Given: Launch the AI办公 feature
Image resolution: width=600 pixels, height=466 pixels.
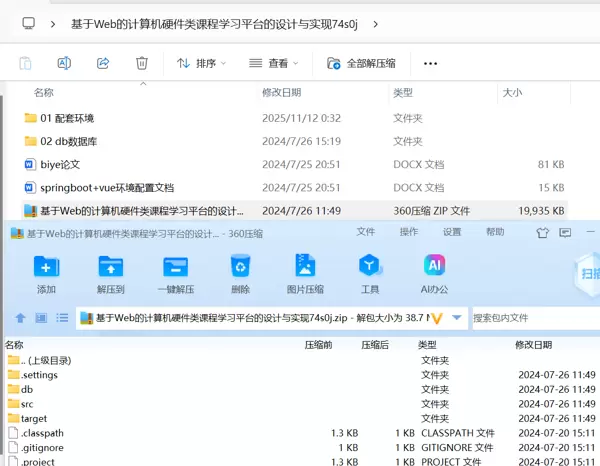Looking at the screenshot, I should [435, 272].
